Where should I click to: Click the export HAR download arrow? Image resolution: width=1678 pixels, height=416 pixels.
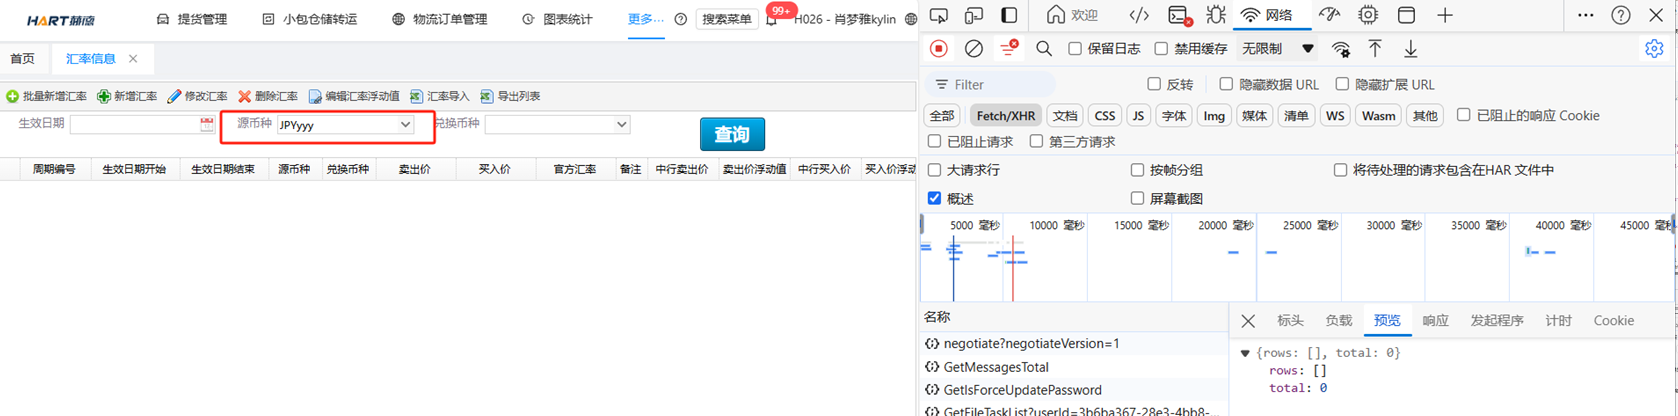point(1410,49)
